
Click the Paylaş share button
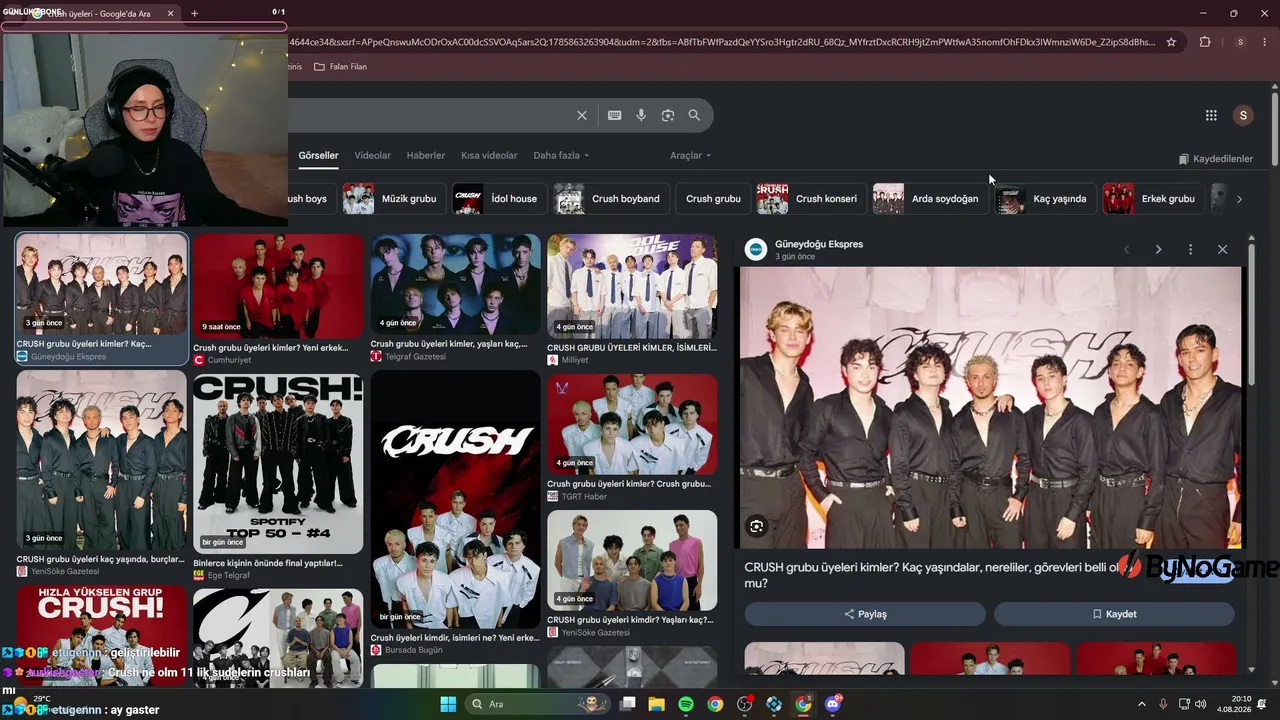[x=865, y=614]
